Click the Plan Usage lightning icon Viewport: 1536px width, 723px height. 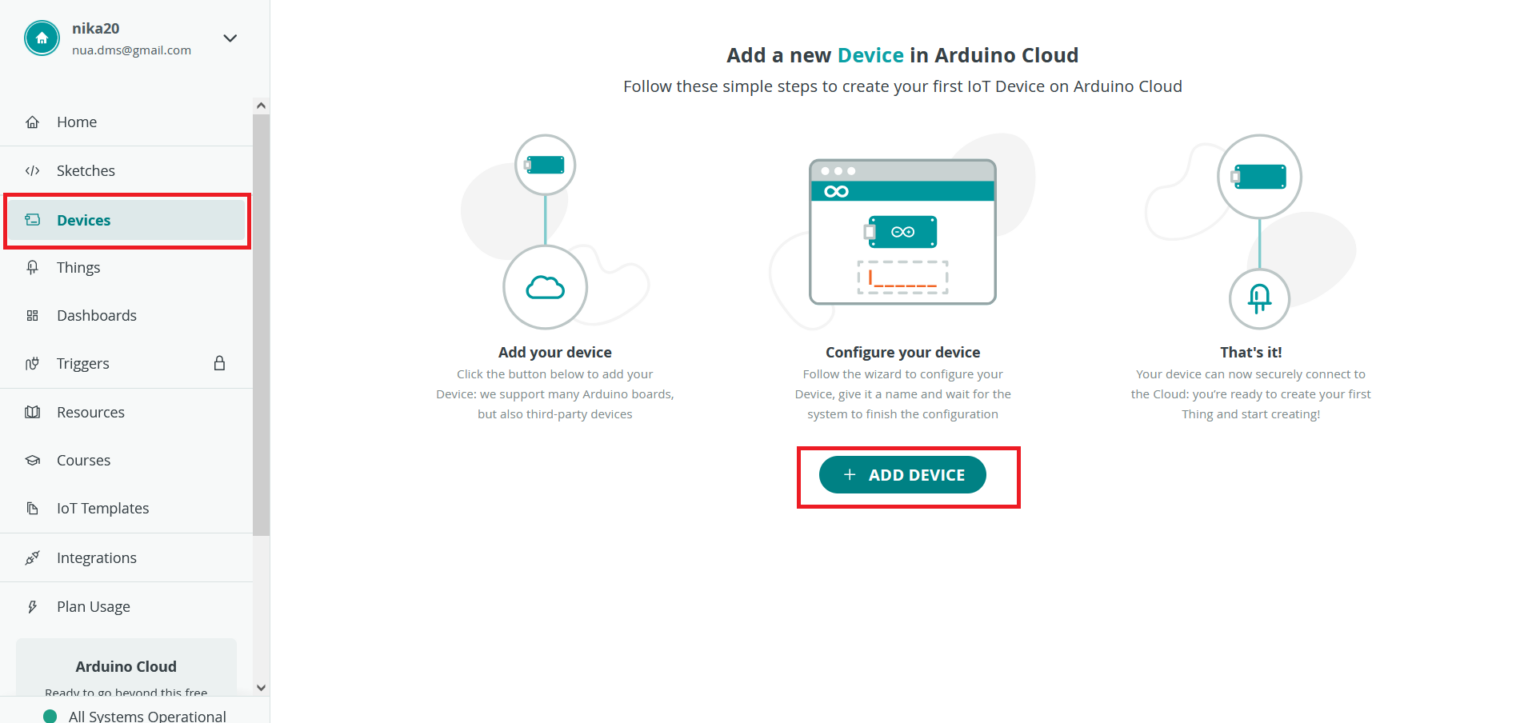tap(32, 607)
